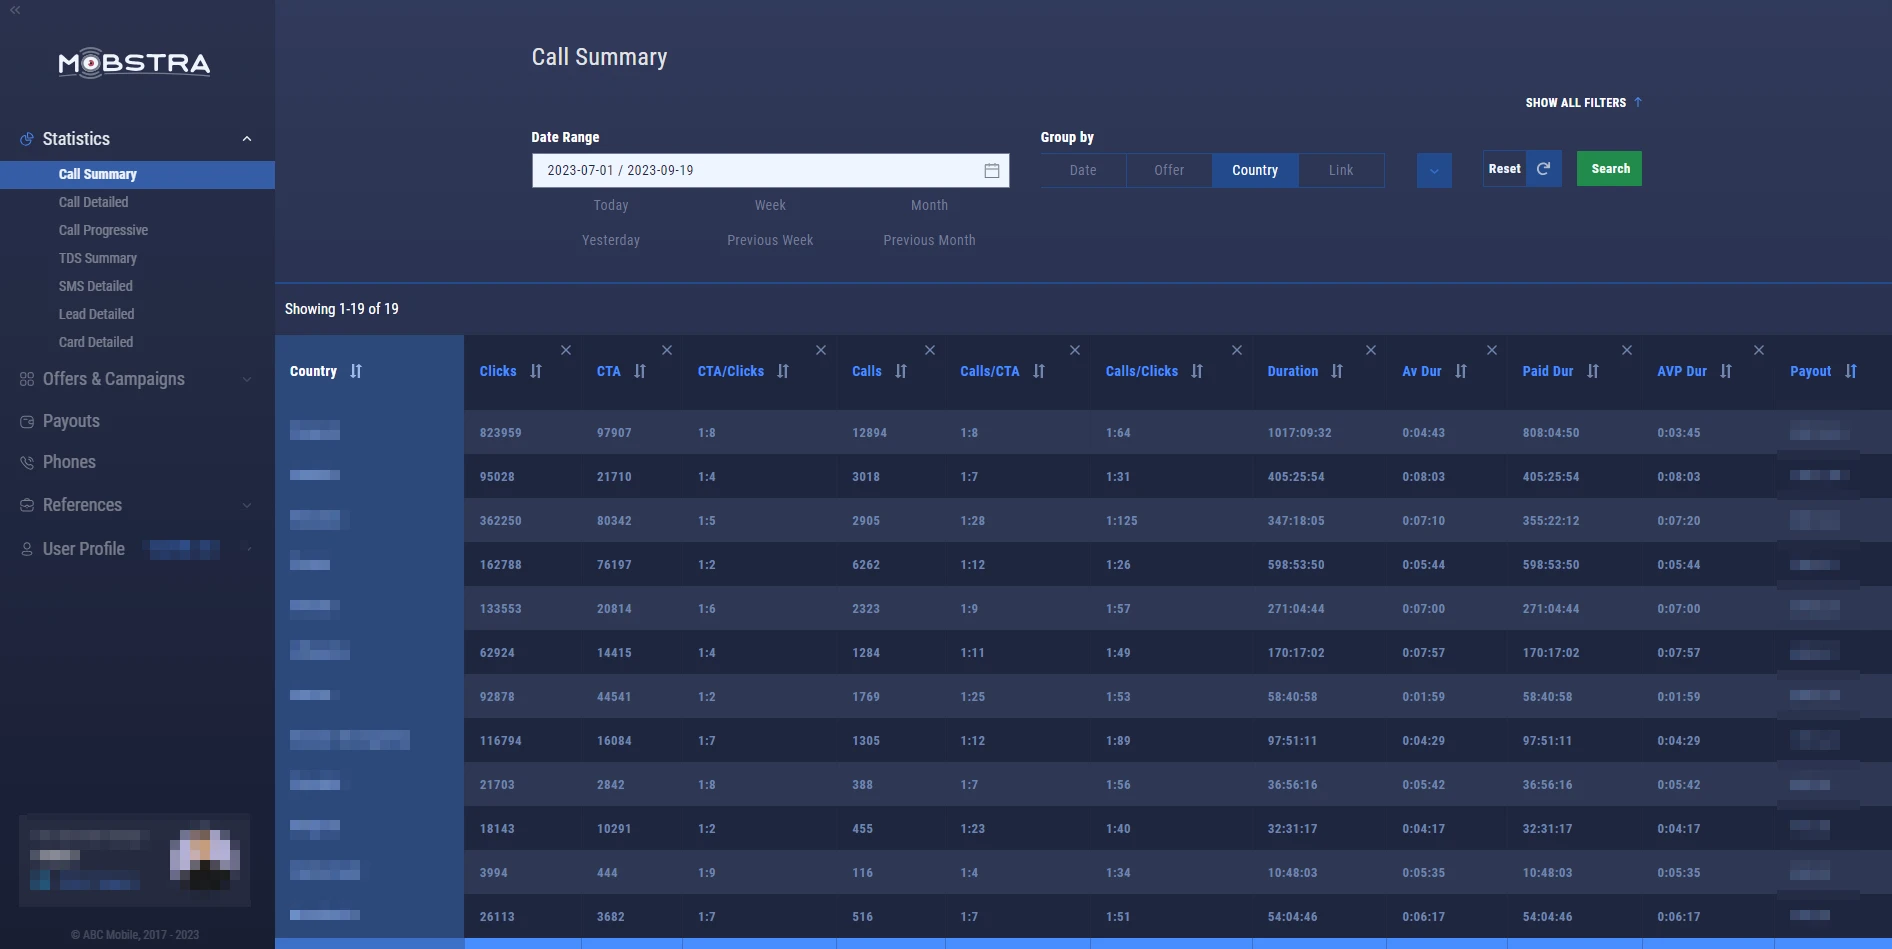Sort the Country column

pyautogui.click(x=356, y=371)
